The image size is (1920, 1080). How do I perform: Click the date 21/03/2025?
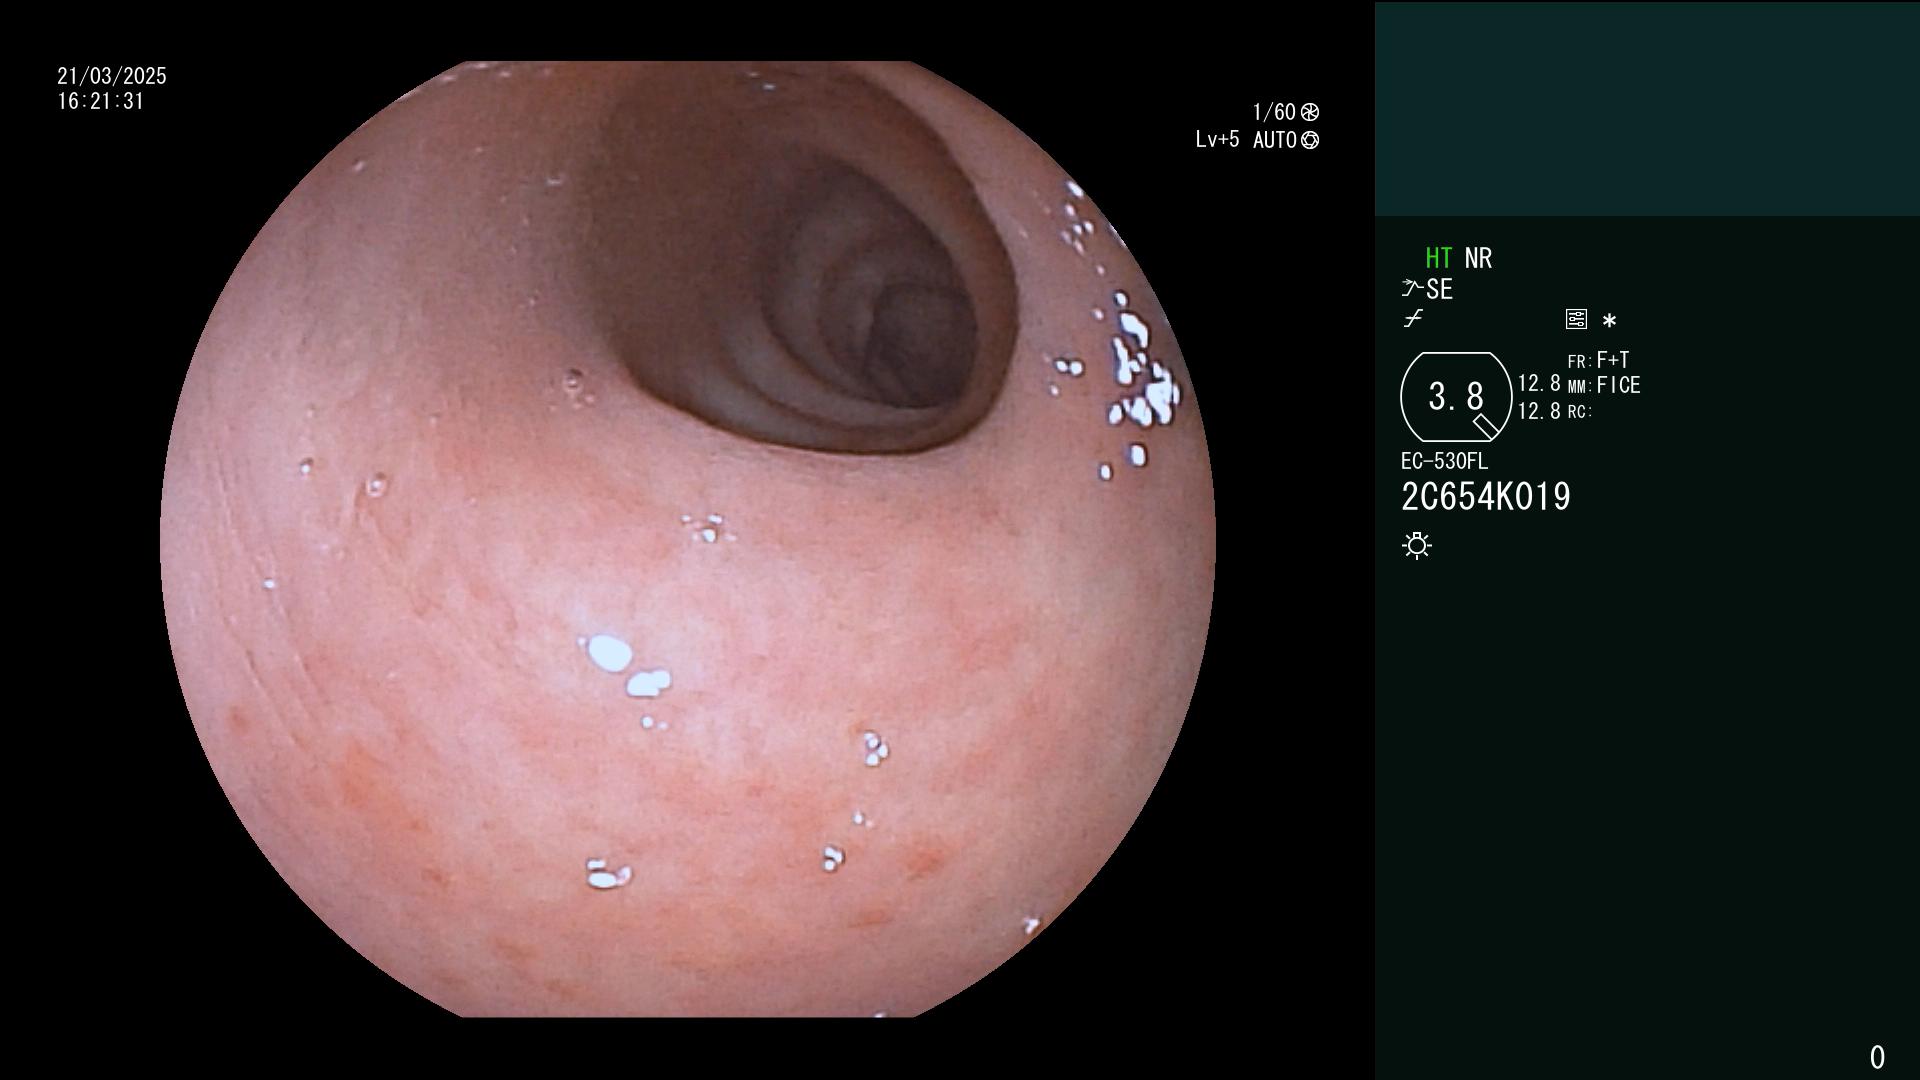112,76
